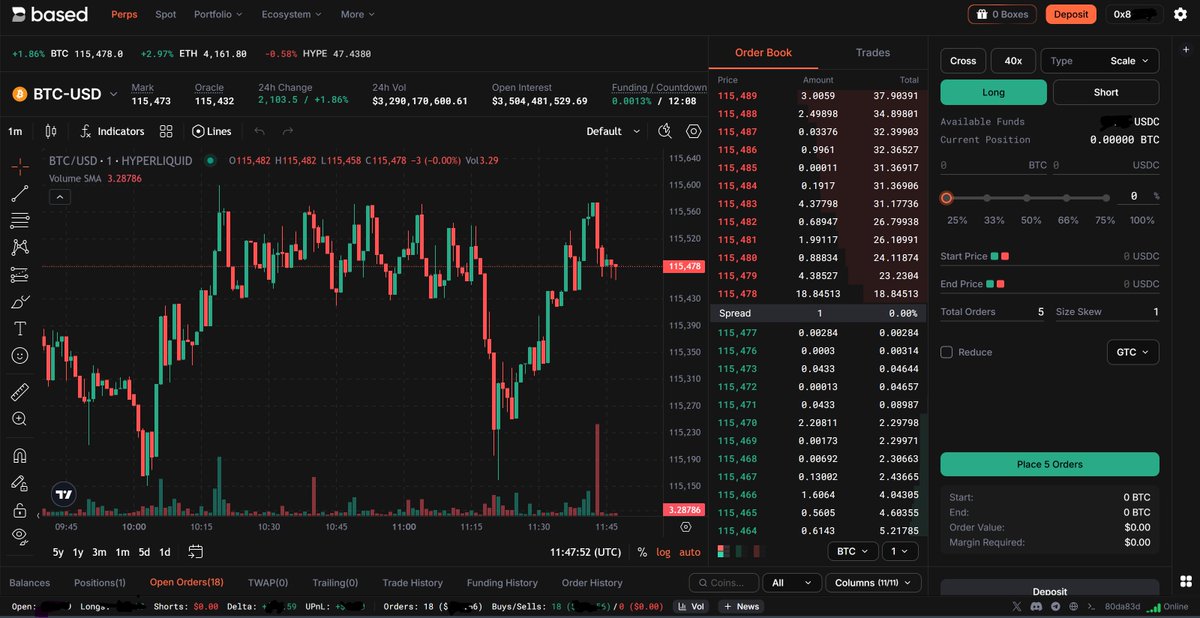Screen dimensions: 1200x618
Task: Redo last chart action
Action: (288, 131)
